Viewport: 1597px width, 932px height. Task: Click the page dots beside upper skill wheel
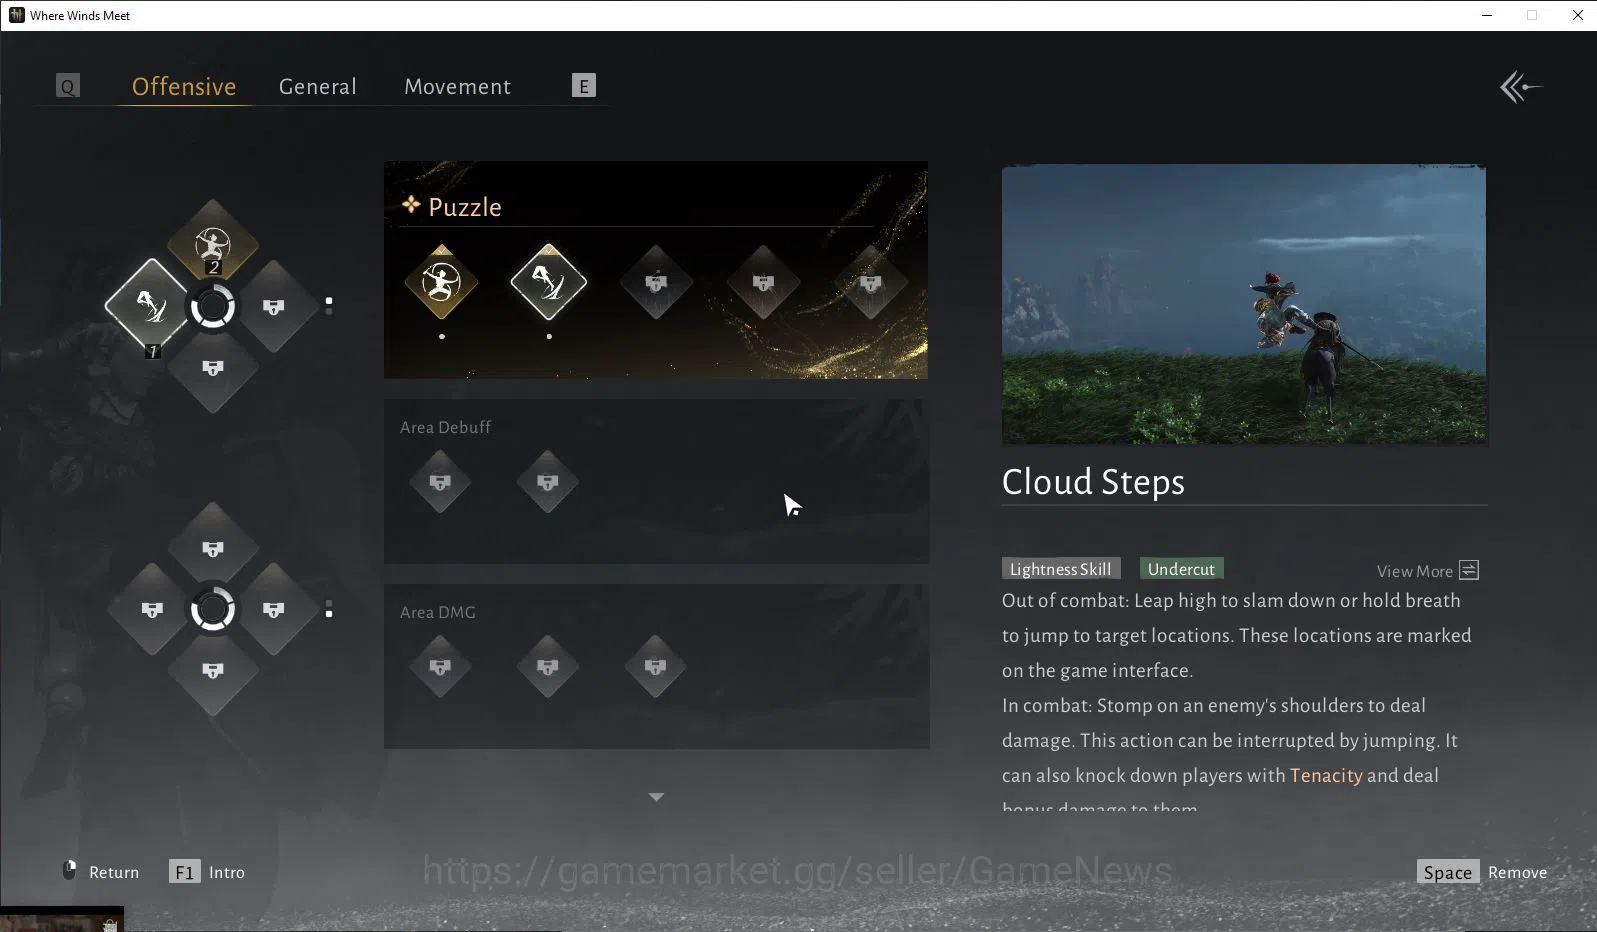point(329,306)
